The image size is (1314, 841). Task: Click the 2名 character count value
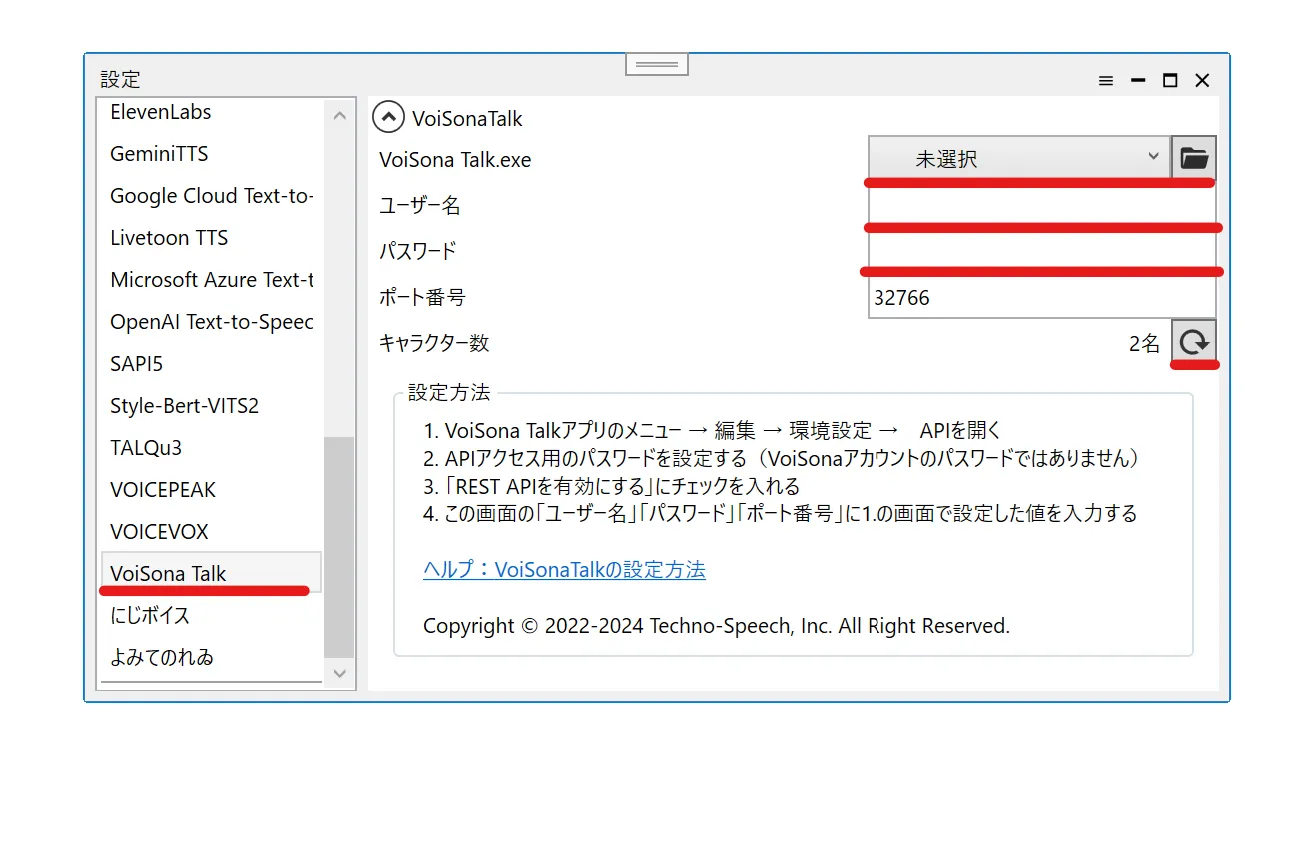pyautogui.click(x=1144, y=344)
